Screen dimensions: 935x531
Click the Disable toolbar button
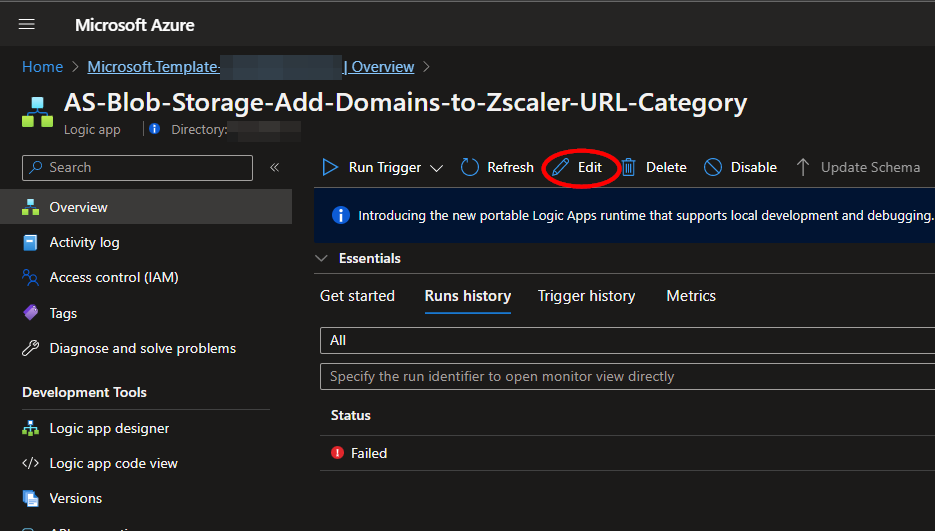coord(740,167)
